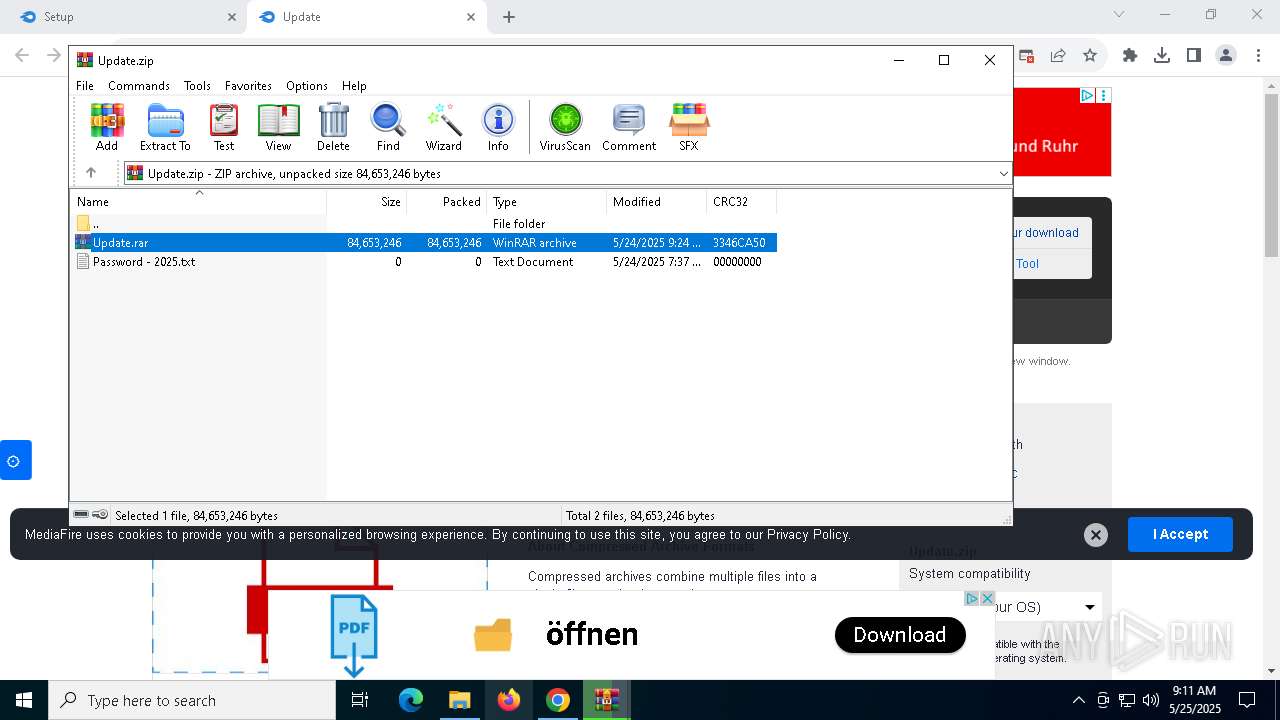Image resolution: width=1280 pixels, height=720 pixels.
Task: Open the browser tab search chevron
Action: [x=1119, y=14]
